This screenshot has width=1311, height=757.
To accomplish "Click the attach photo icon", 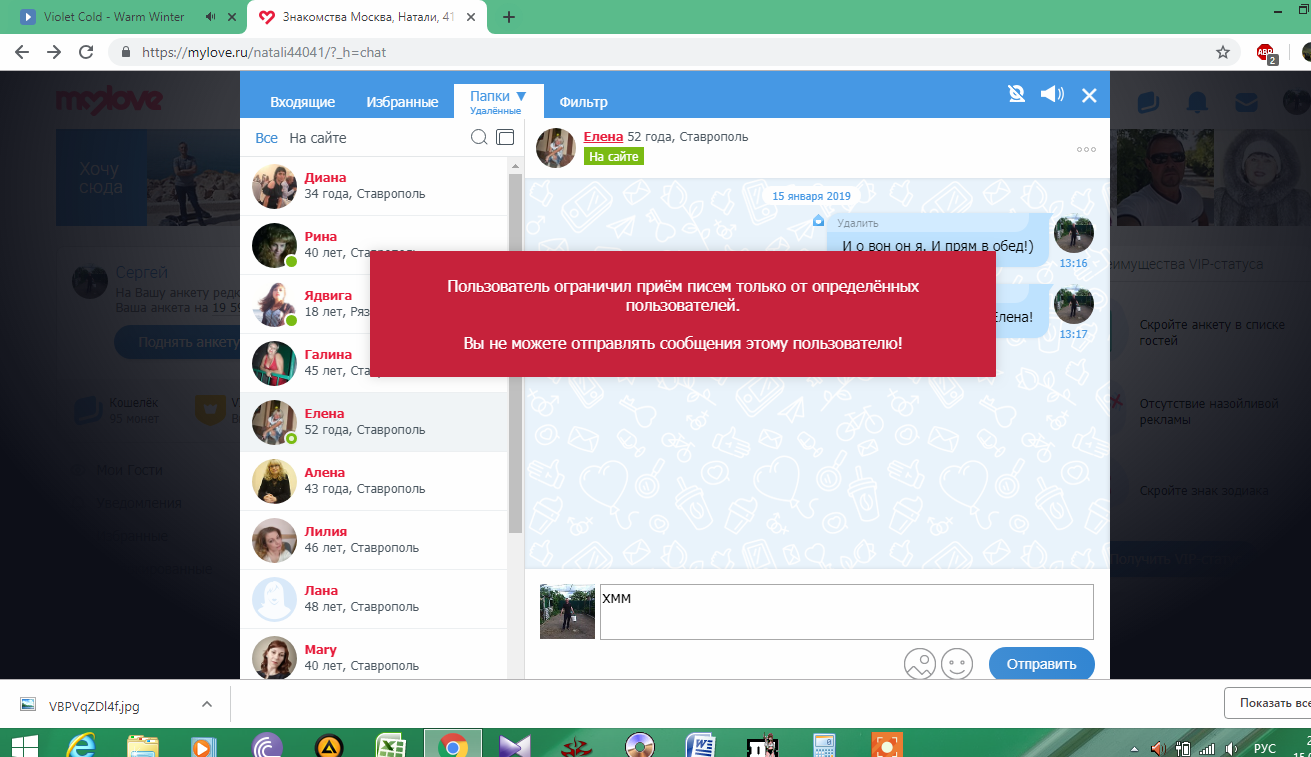I will coord(919,663).
